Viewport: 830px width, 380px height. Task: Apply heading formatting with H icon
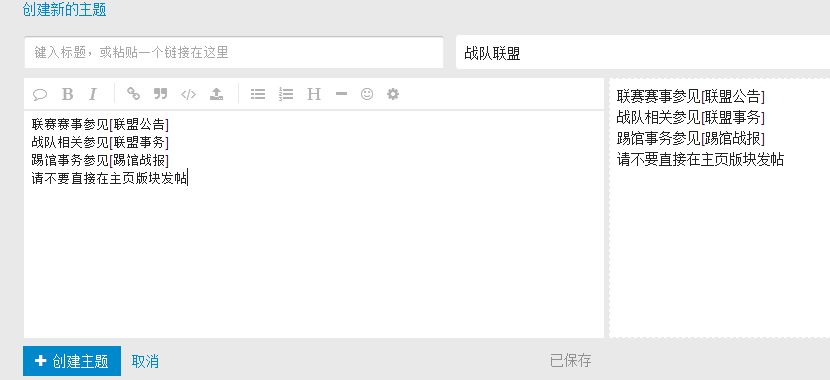coord(314,94)
